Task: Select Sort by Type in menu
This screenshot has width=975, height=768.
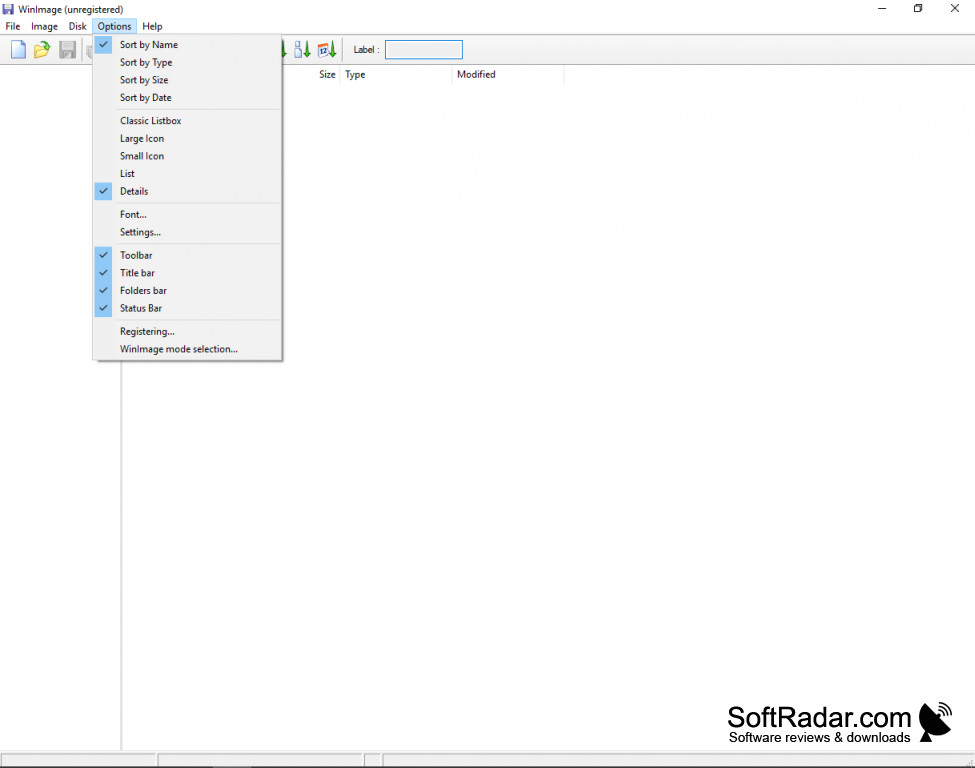Action: [x=187, y=62]
